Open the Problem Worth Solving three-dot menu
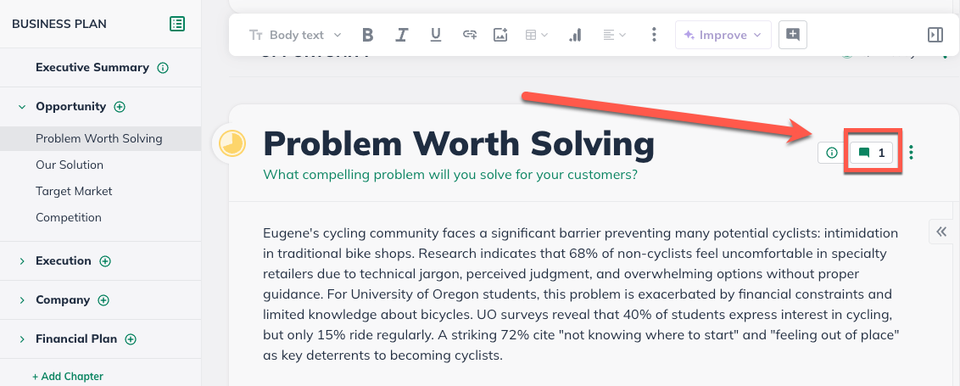Viewport: 960px width, 386px height. [x=912, y=153]
